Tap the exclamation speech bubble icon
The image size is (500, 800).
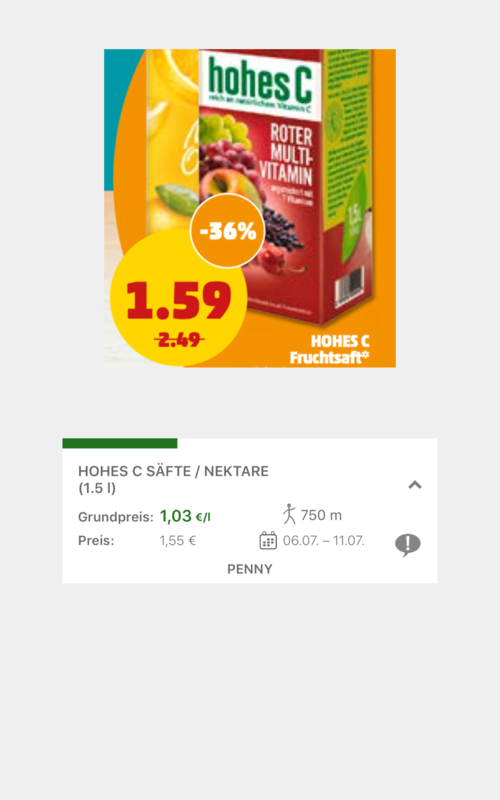coord(408,544)
